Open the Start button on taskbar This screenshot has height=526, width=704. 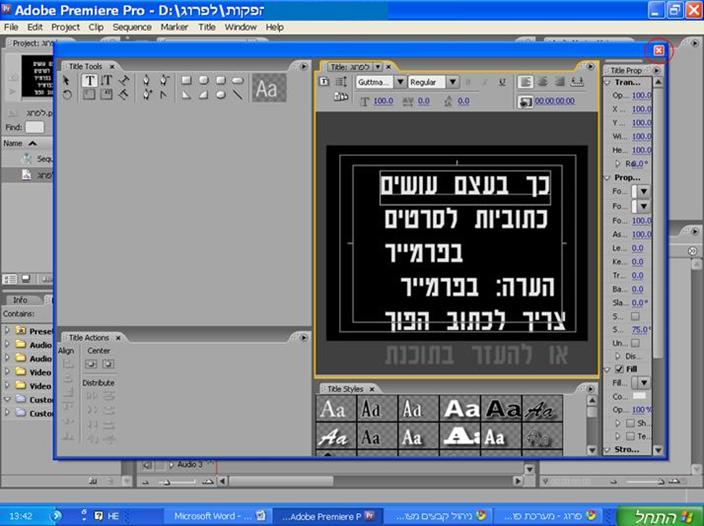click(660, 517)
